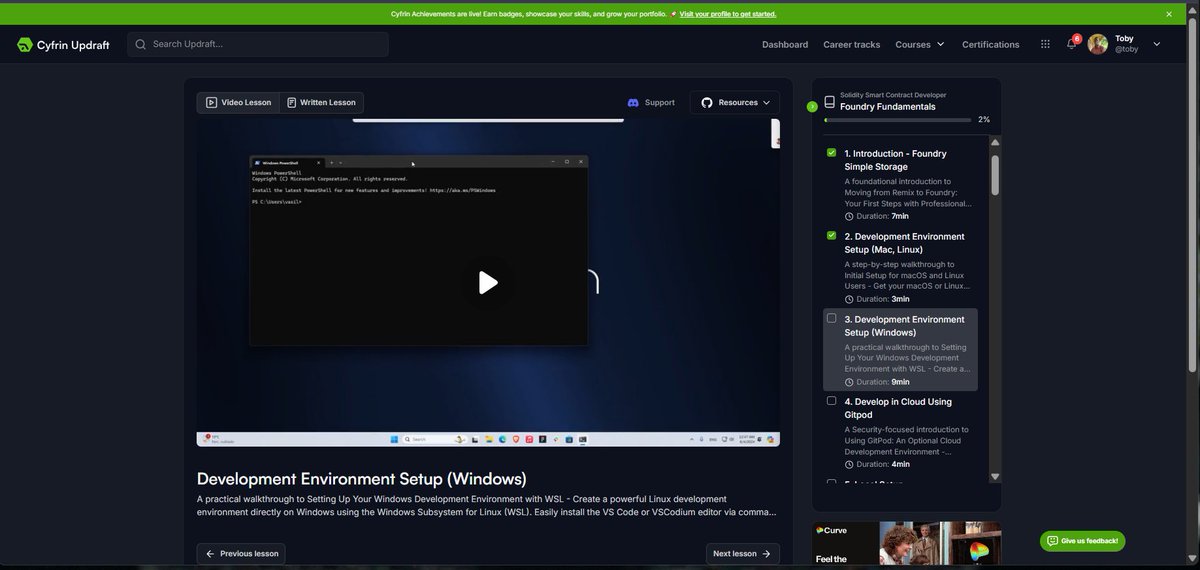Click Visit your profile to get started
The width and height of the screenshot is (1200, 570).
click(728, 14)
